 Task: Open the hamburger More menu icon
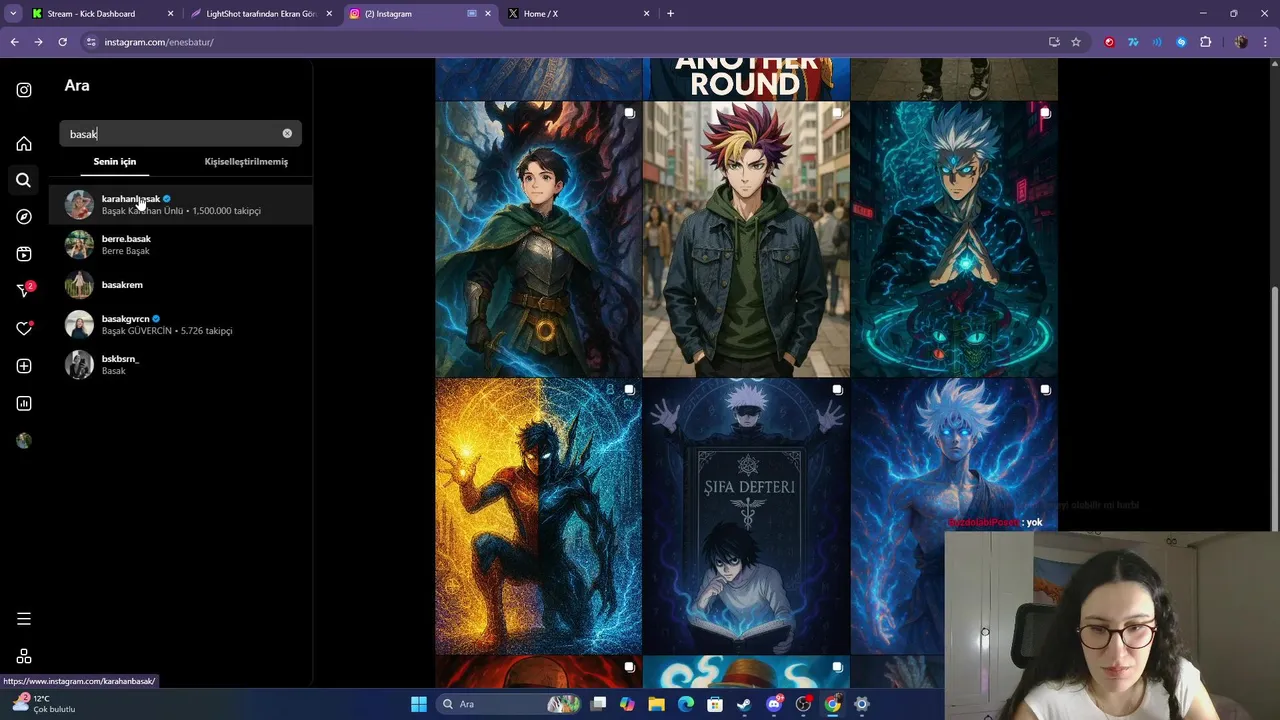pyautogui.click(x=24, y=619)
